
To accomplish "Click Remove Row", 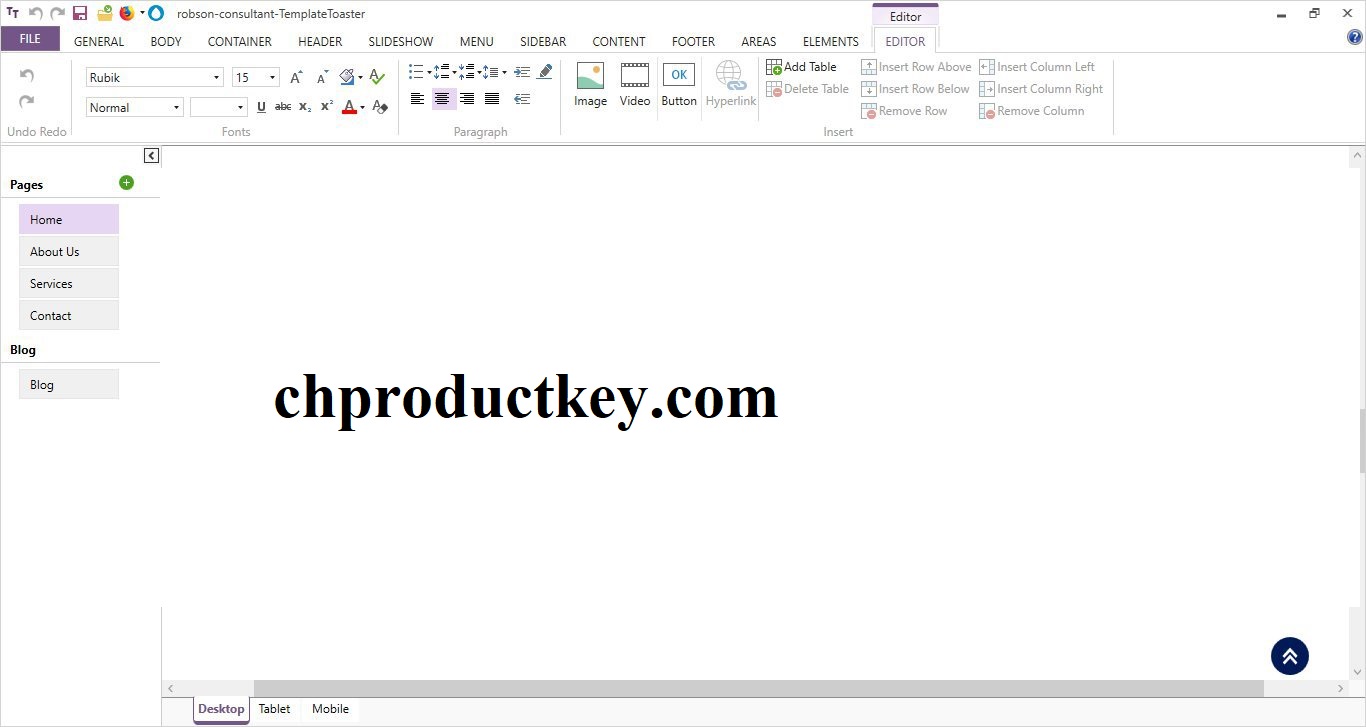I will pos(905,111).
